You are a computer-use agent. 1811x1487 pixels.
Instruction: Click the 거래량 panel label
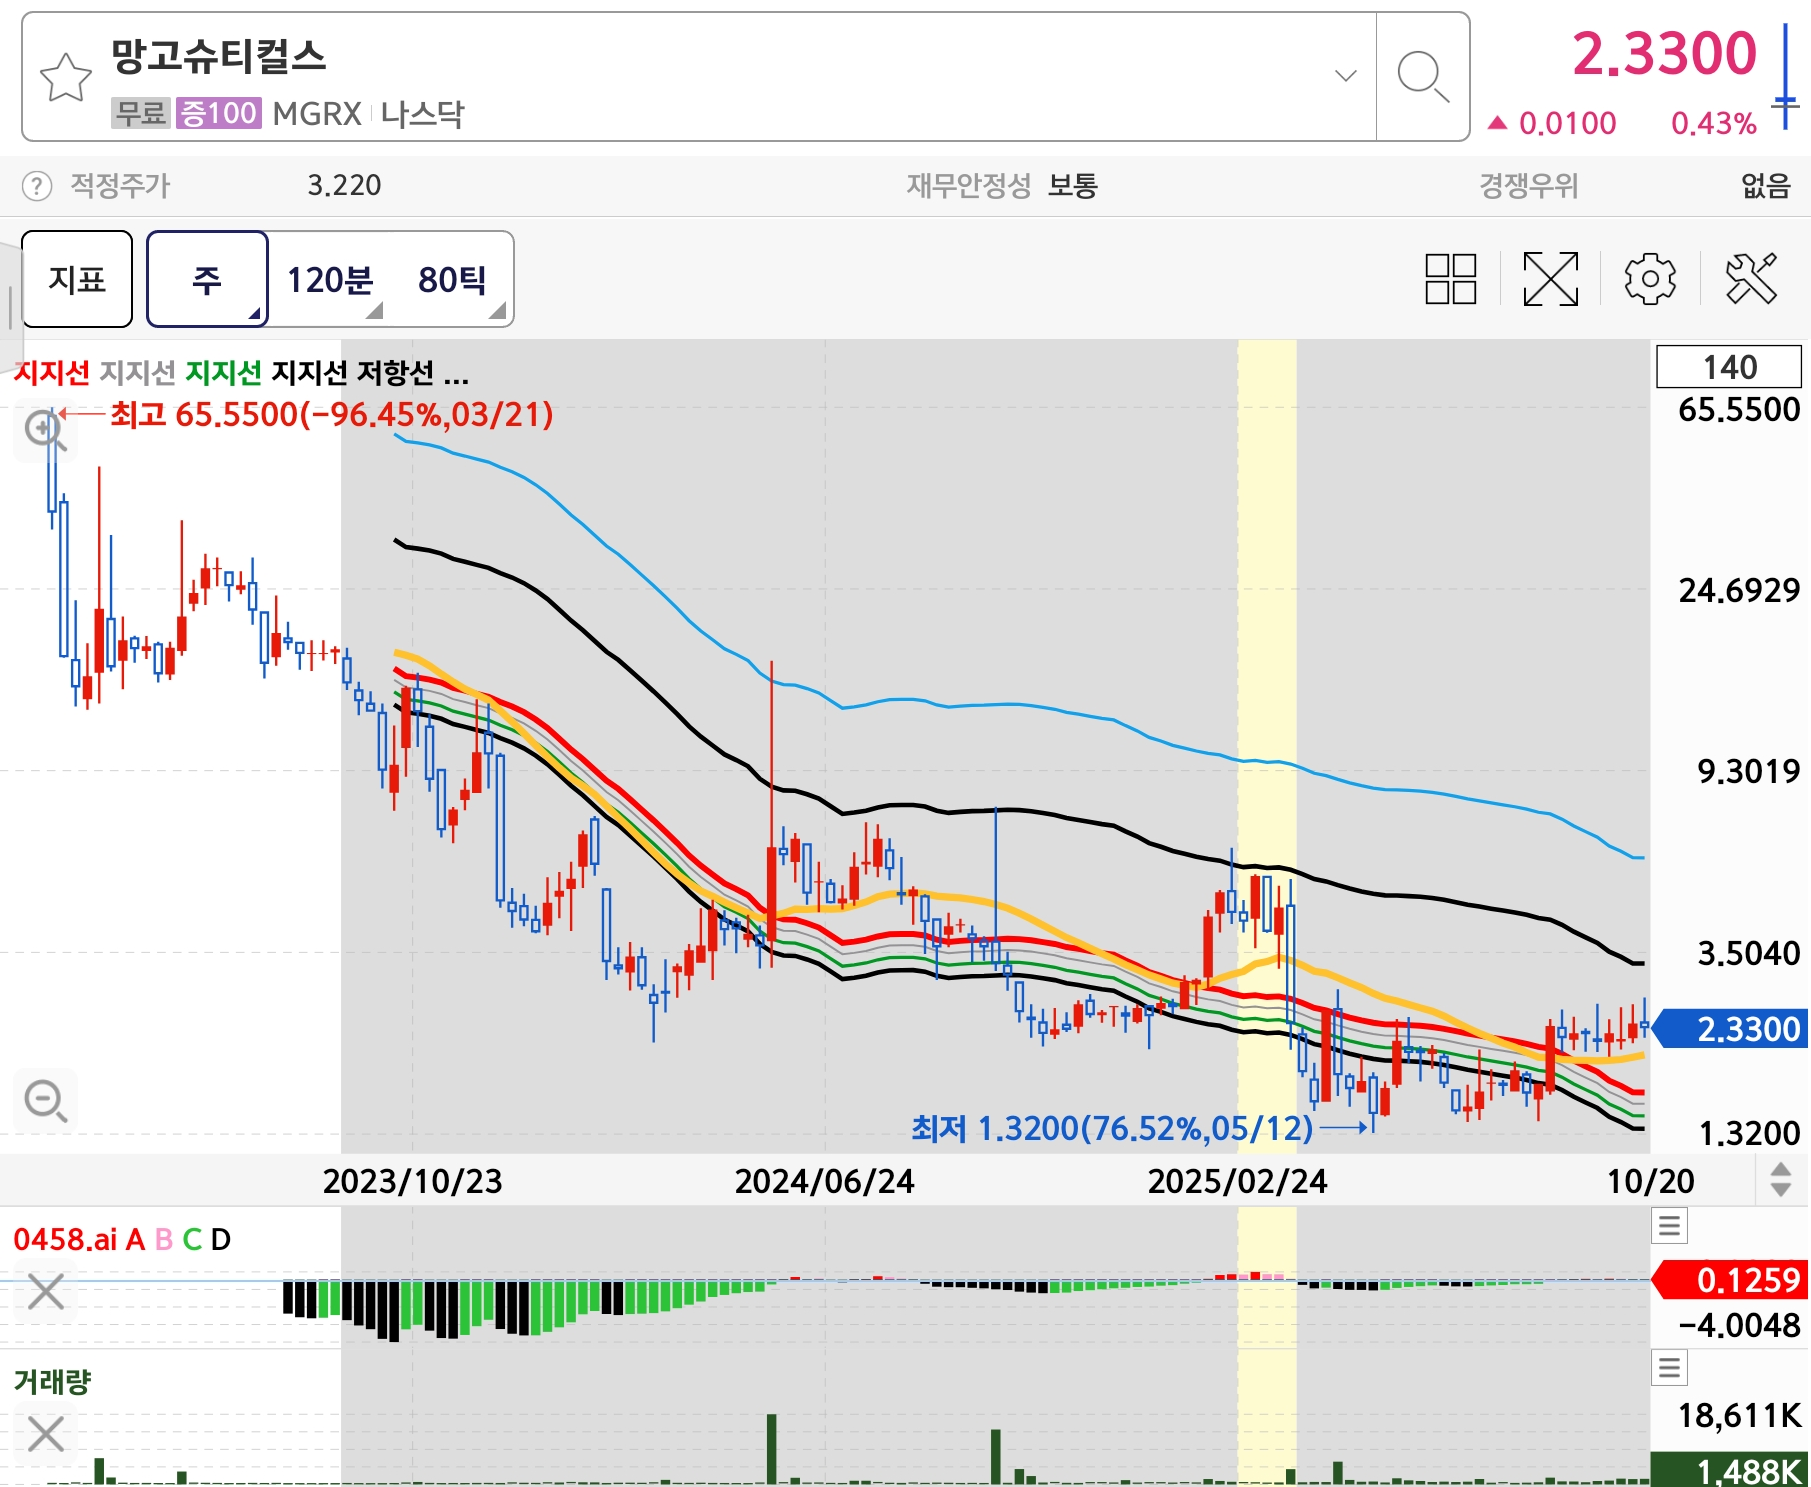(52, 1382)
